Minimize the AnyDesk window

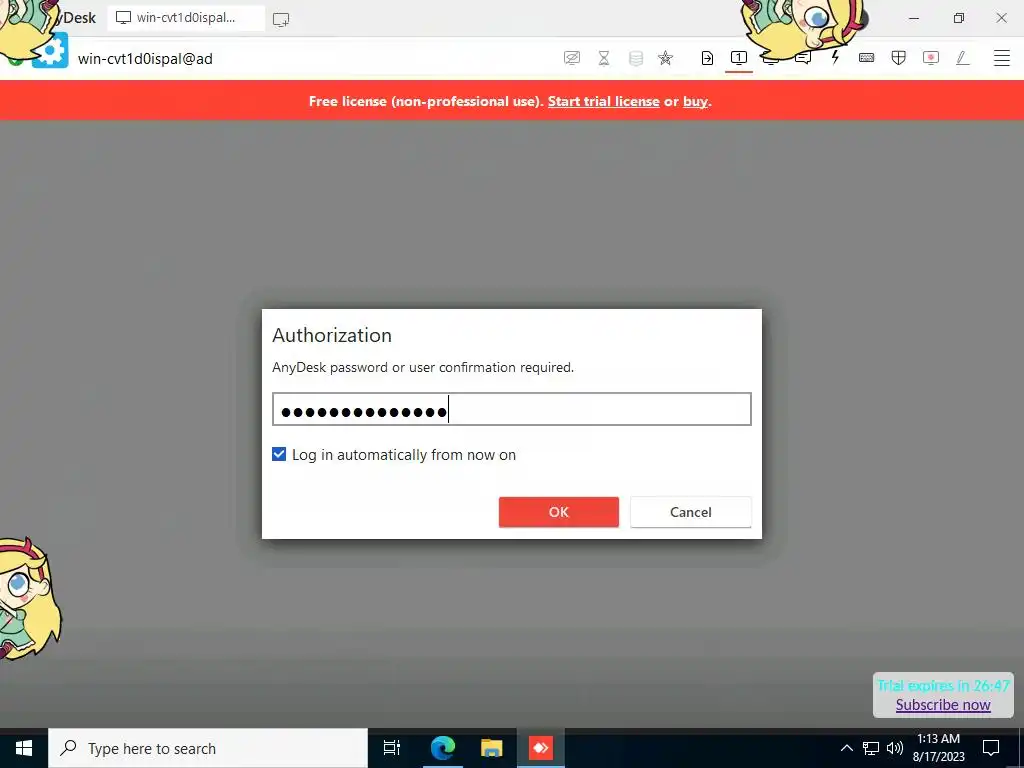(914, 18)
